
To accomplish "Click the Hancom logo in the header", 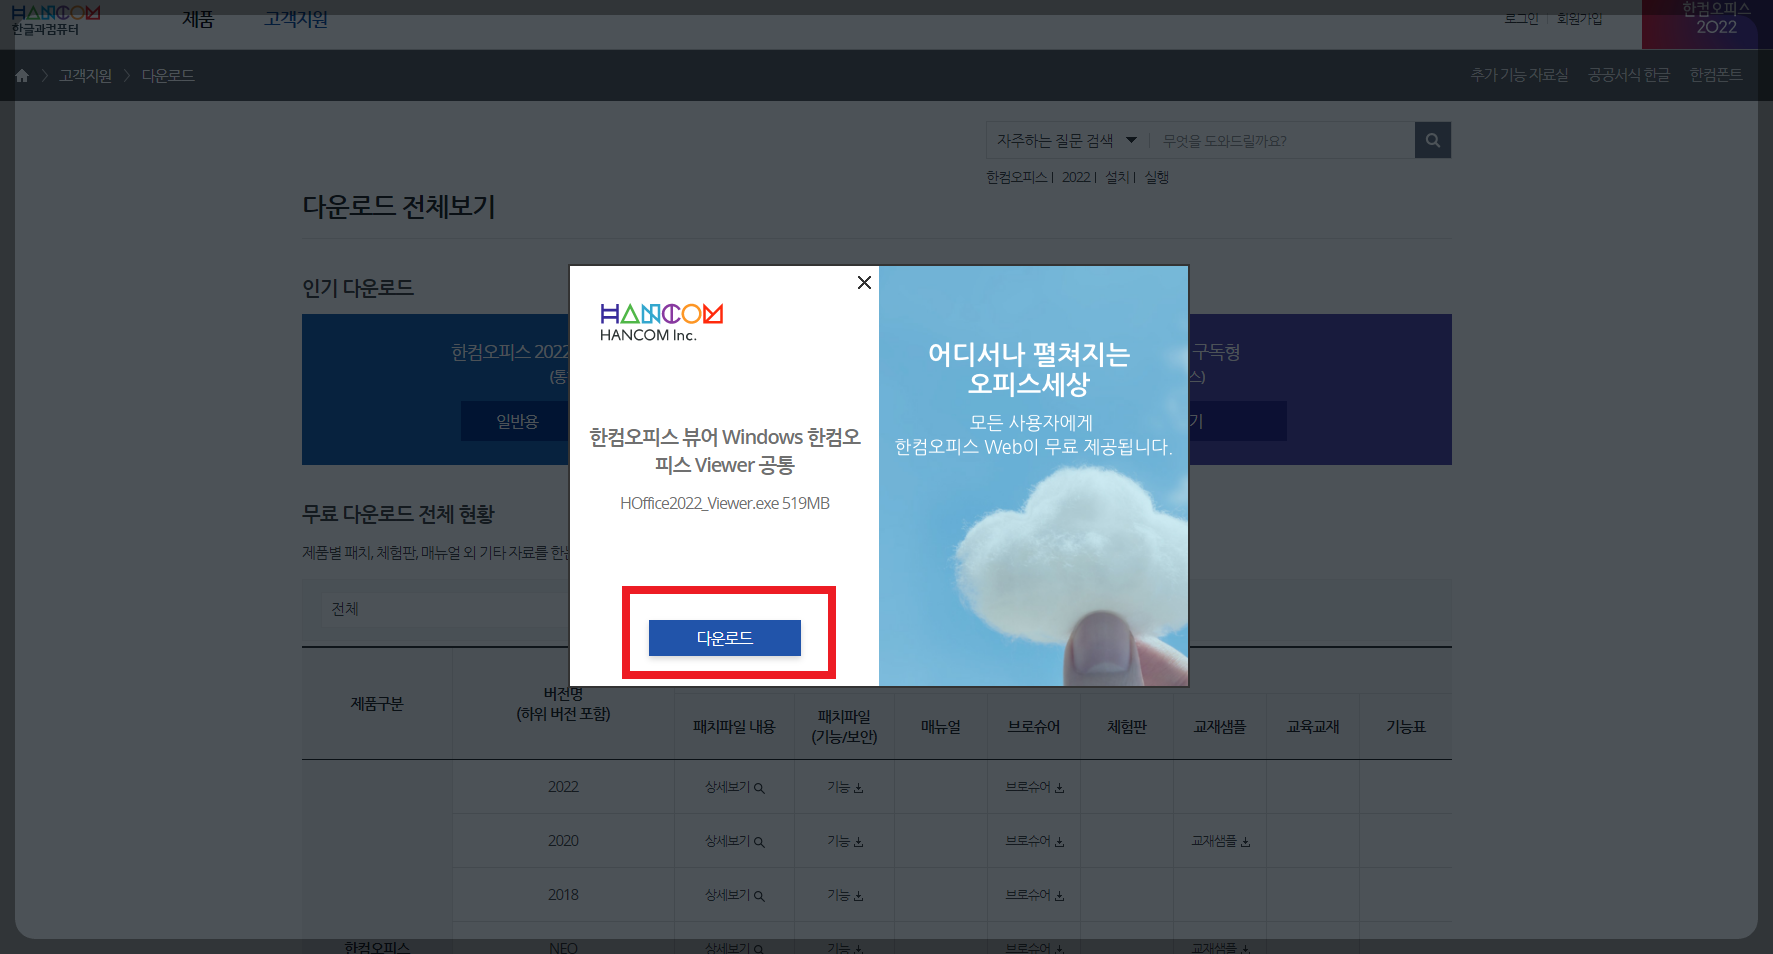I will [55, 20].
